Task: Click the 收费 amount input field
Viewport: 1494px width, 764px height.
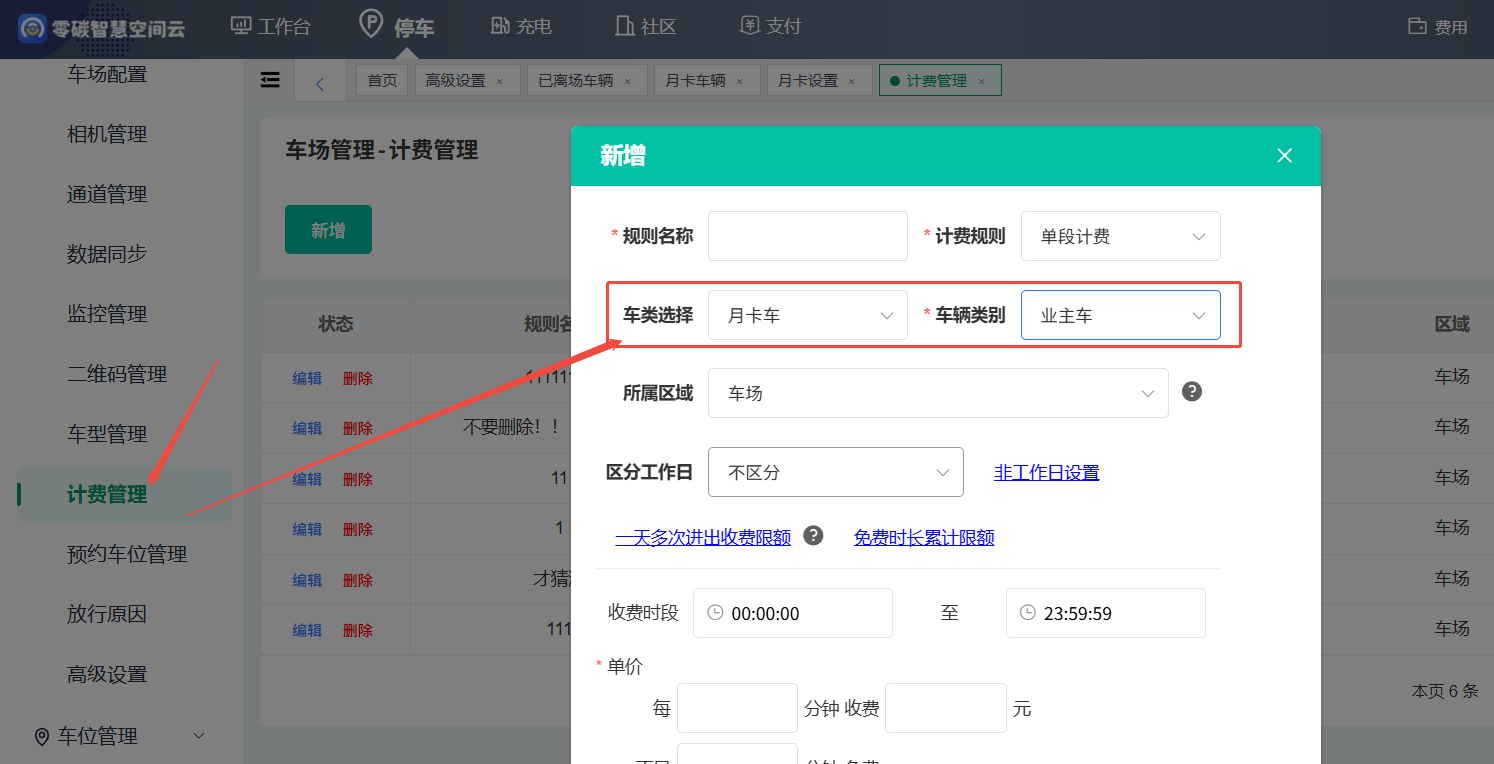Action: click(946, 708)
